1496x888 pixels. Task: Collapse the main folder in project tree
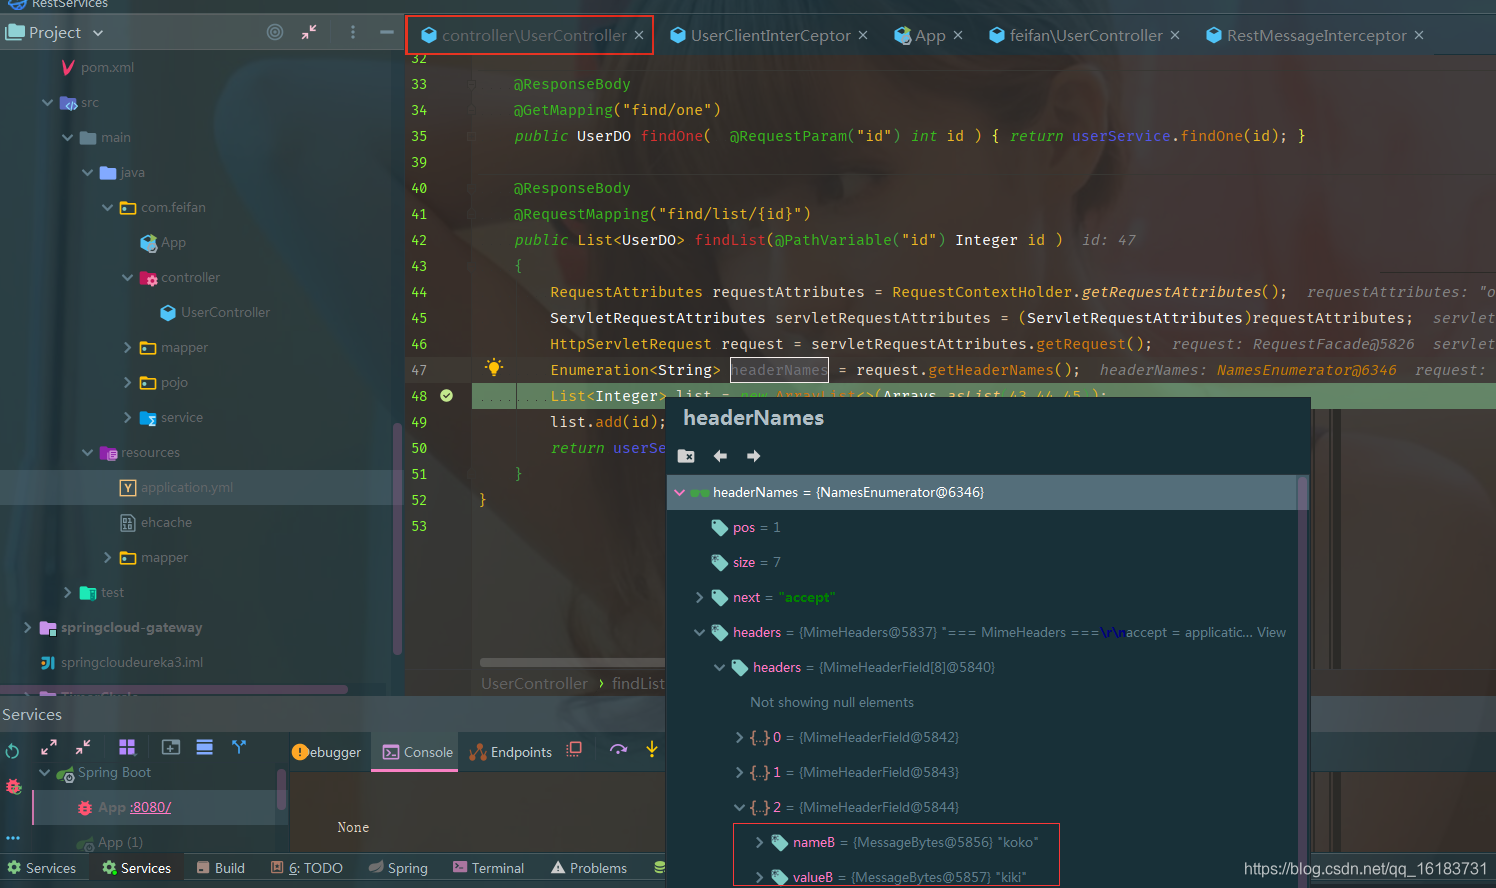(x=67, y=137)
